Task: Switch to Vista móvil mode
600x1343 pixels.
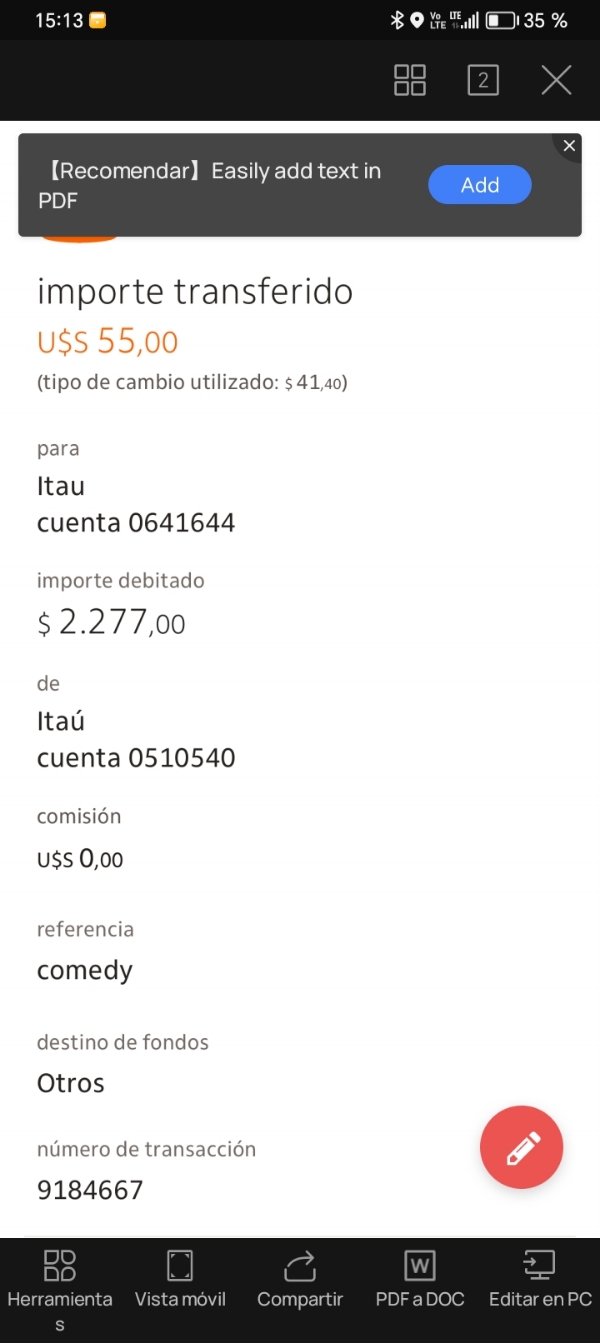Action: point(180,1280)
